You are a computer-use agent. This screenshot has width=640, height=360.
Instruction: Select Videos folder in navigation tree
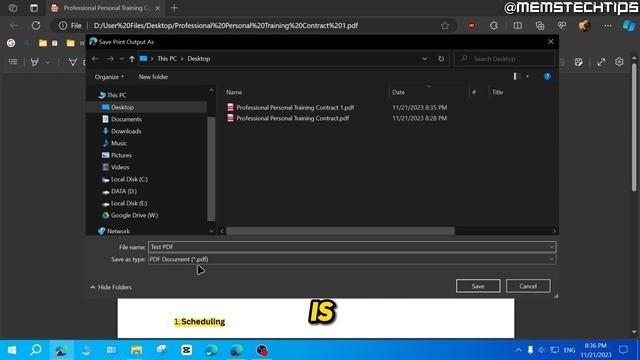click(116, 167)
